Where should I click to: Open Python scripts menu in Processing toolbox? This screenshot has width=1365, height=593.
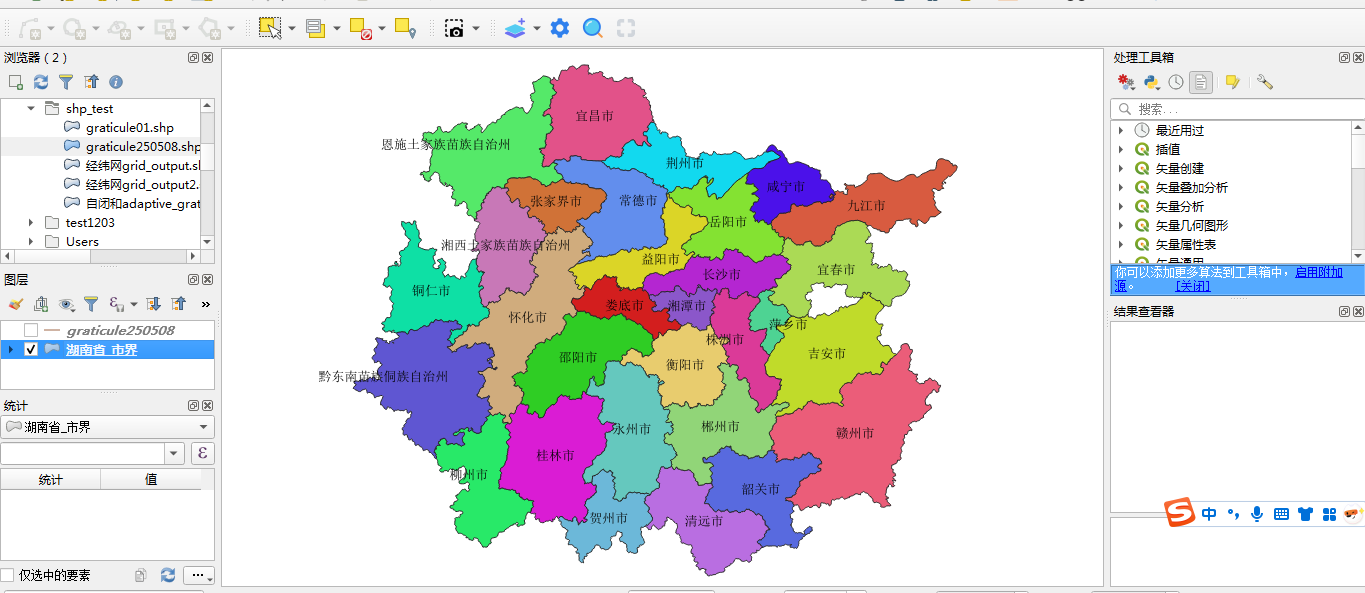click(x=1151, y=82)
